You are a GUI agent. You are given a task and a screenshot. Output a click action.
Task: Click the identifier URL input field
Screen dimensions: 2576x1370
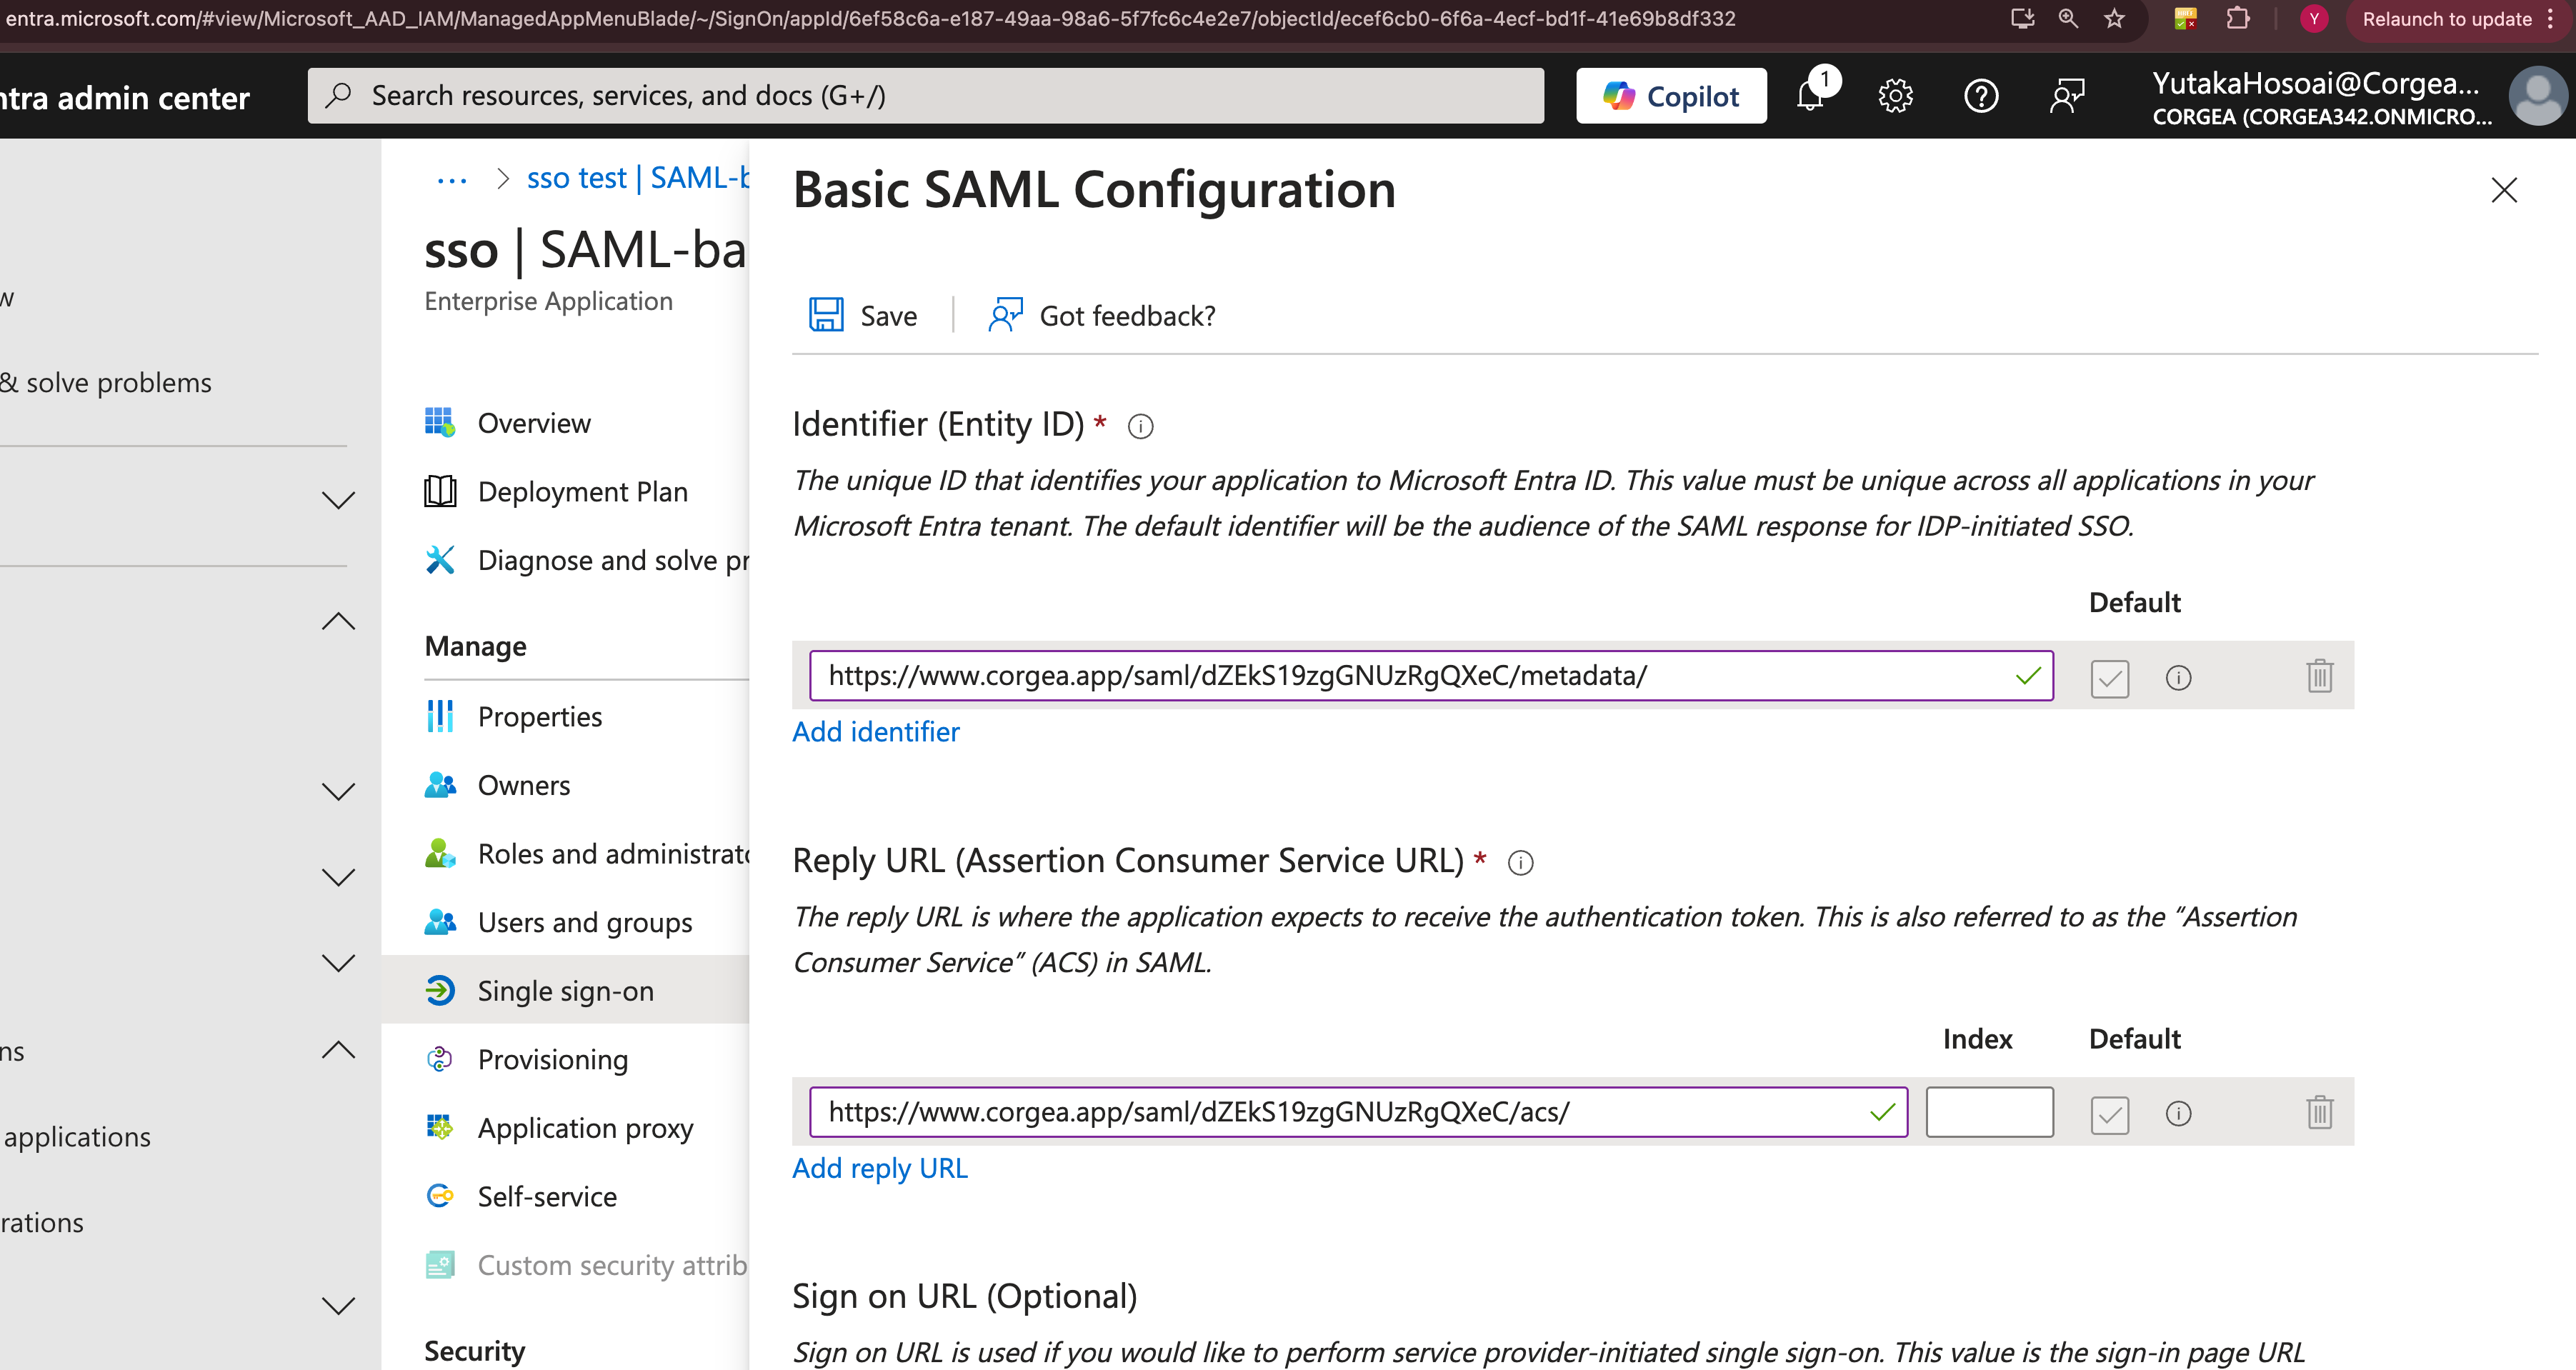1431,676
